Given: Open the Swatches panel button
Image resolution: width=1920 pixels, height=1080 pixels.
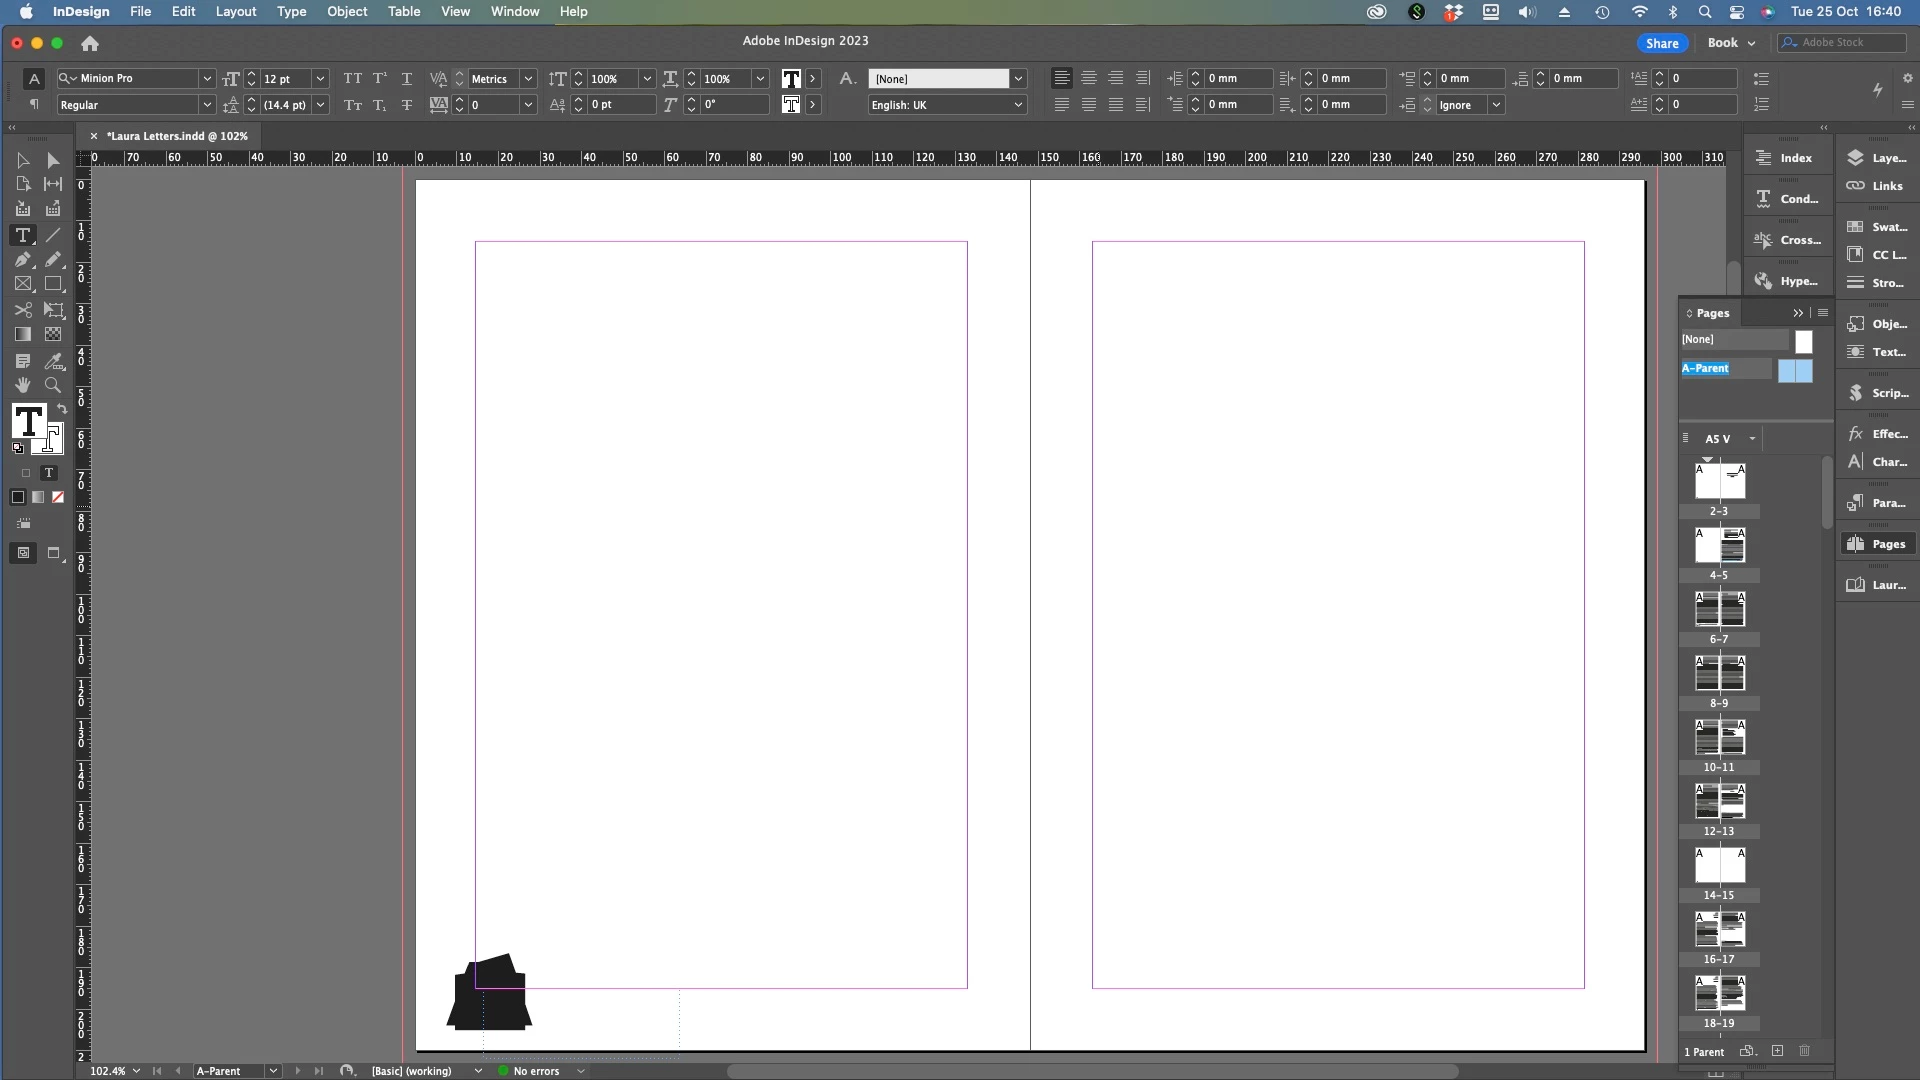Looking at the screenshot, I should pos(1877,227).
